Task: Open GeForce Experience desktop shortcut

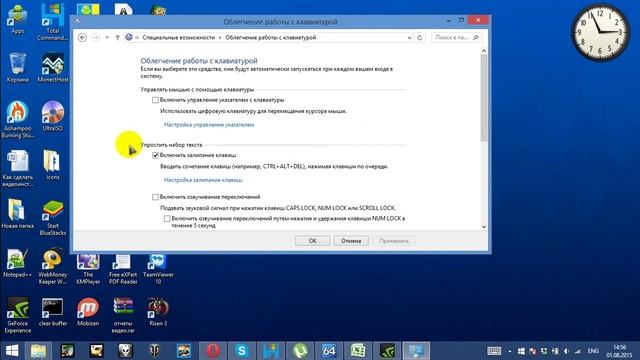Action: [18, 315]
